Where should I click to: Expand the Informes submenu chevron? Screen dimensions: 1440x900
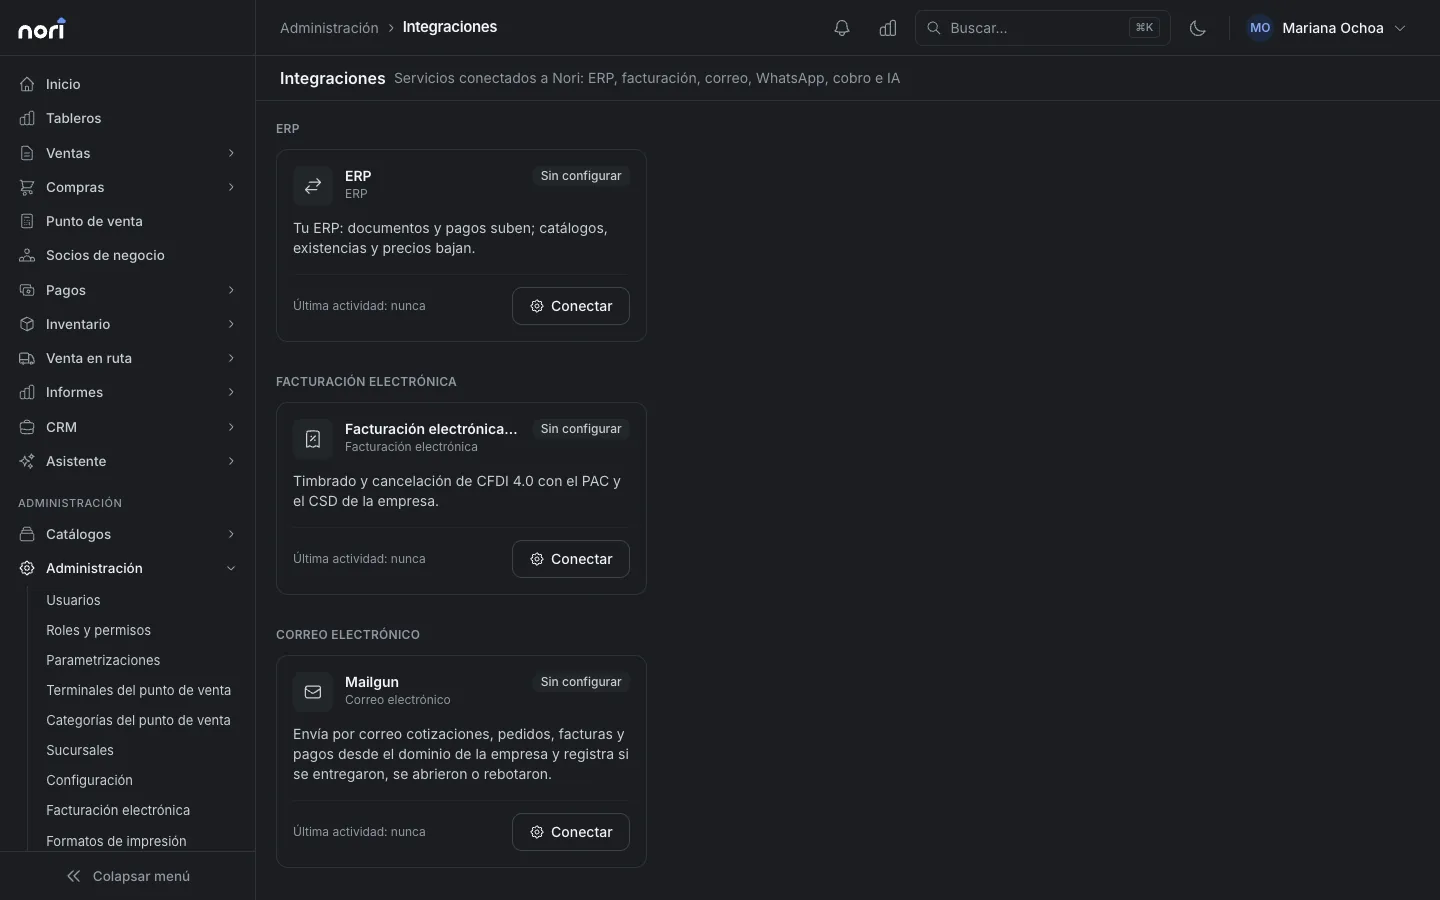pyautogui.click(x=231, y=392)
